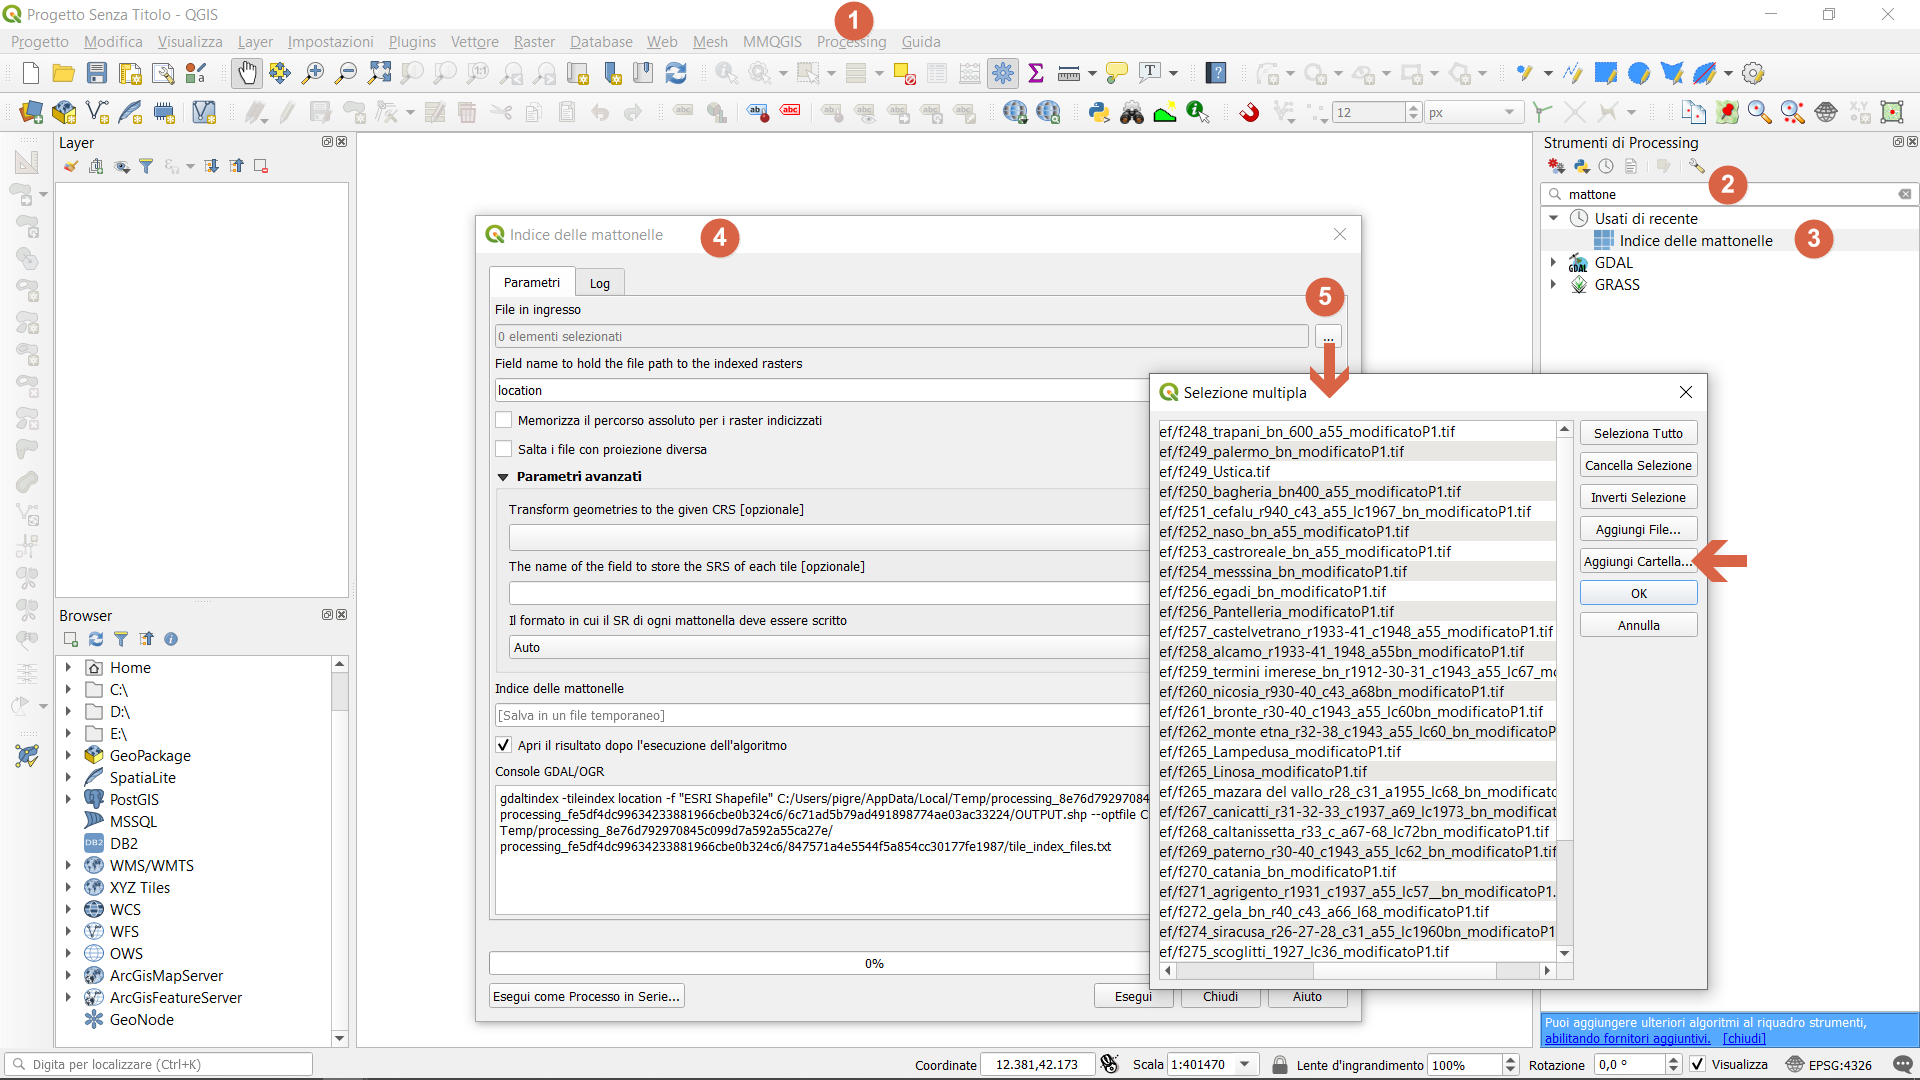Expand the GDAL provider group
The height and width of the screenshot is (1080, 1920).
pyautogui.click(x=1553, y=262)
